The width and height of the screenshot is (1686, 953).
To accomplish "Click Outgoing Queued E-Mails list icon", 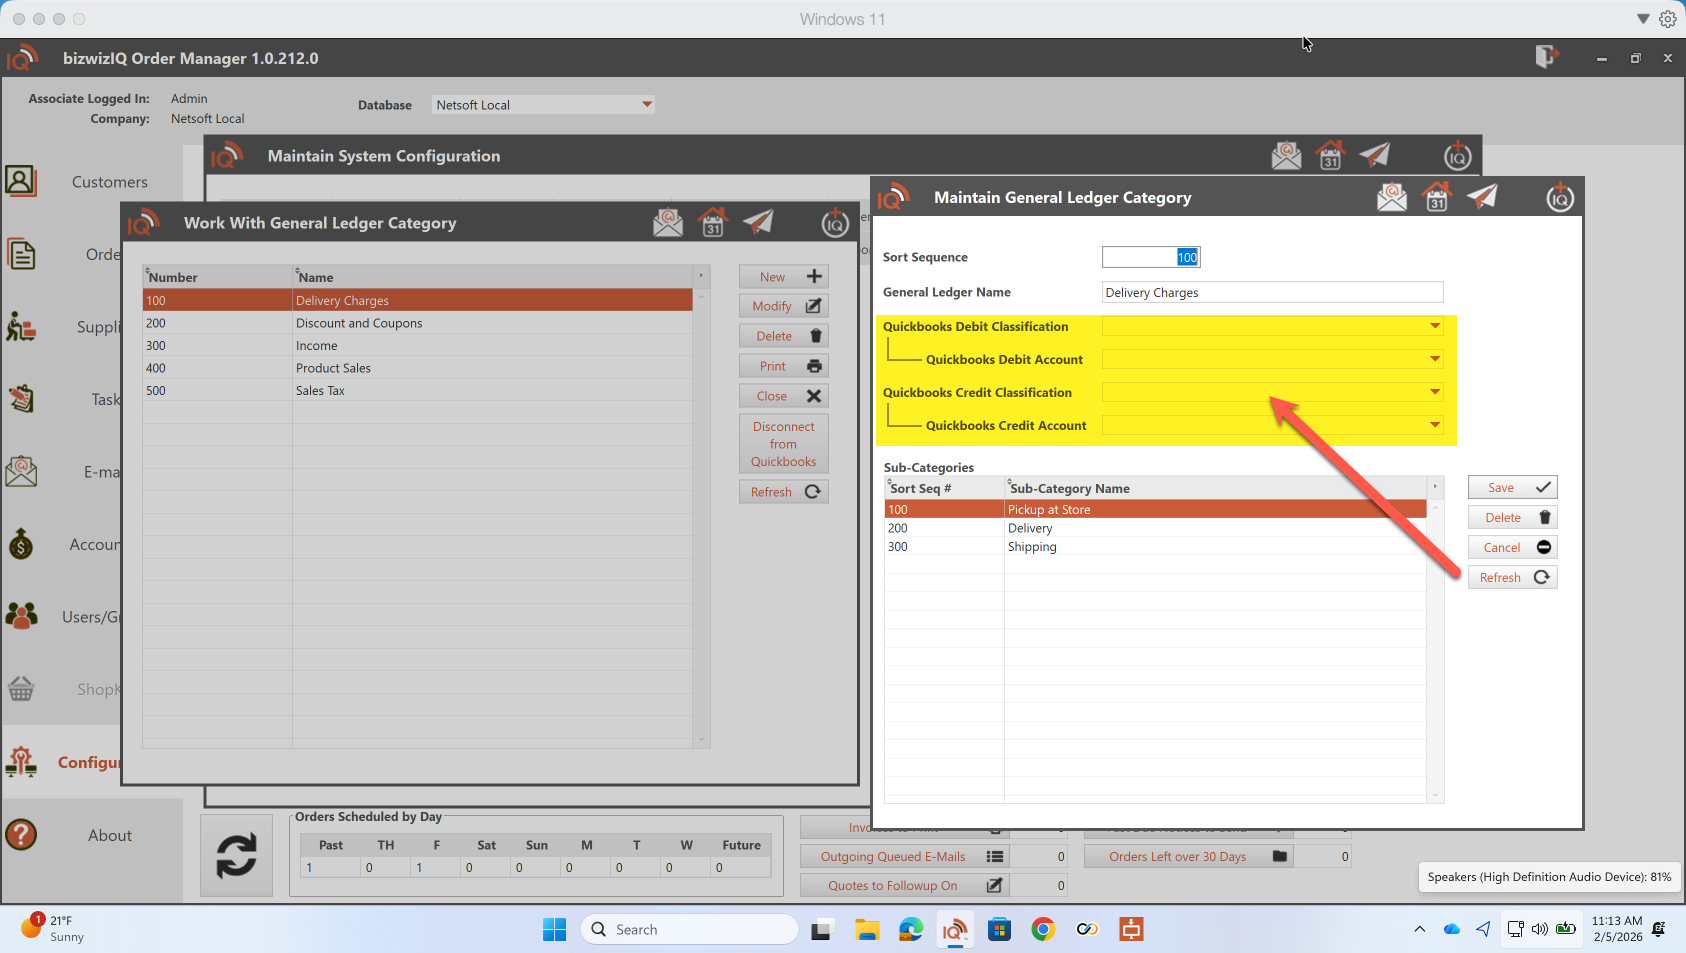I will coord(994,857).
